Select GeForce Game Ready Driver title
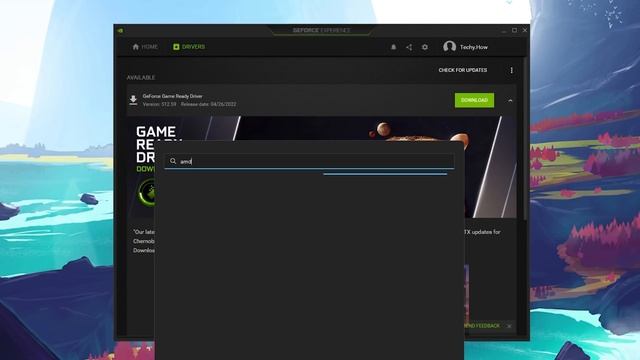 pyautogui.click(x=173, y=96)
